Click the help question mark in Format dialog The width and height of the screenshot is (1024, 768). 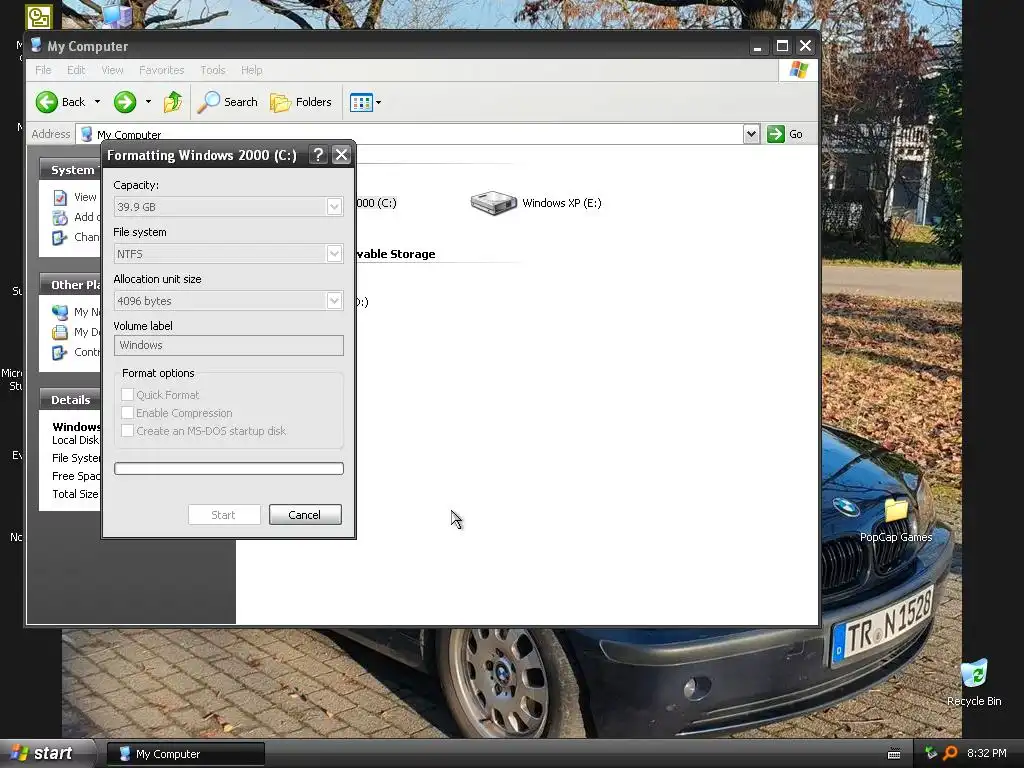point(318,155)
